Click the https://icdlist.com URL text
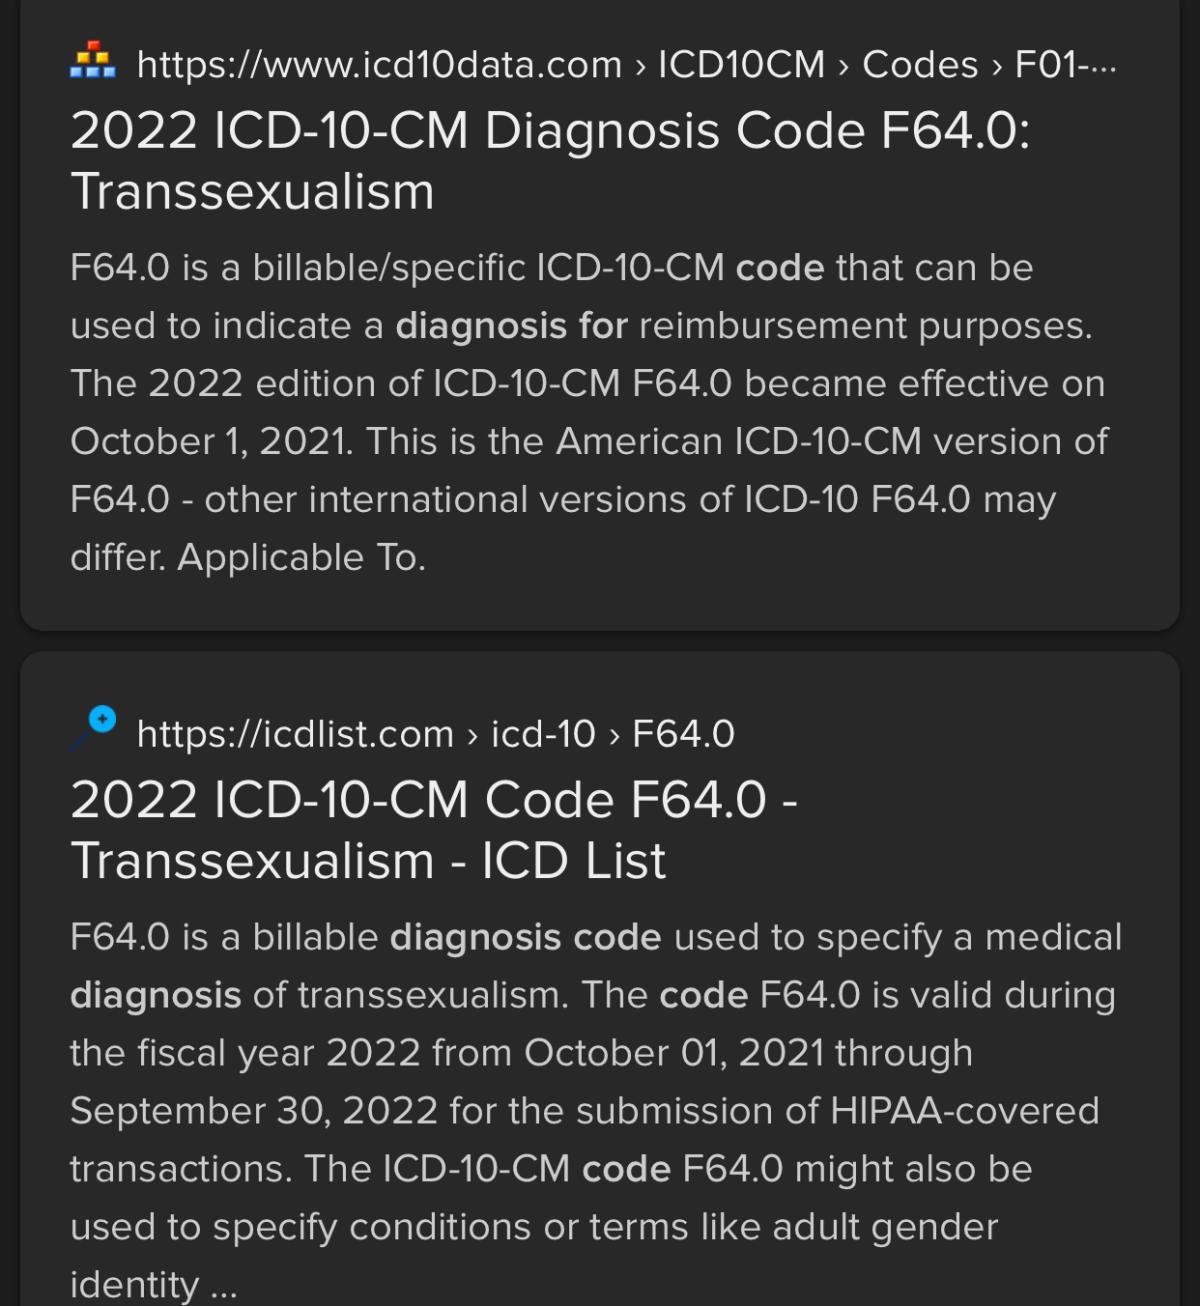This screenshot has height=1306, width=1200. [x=295, y=734]
